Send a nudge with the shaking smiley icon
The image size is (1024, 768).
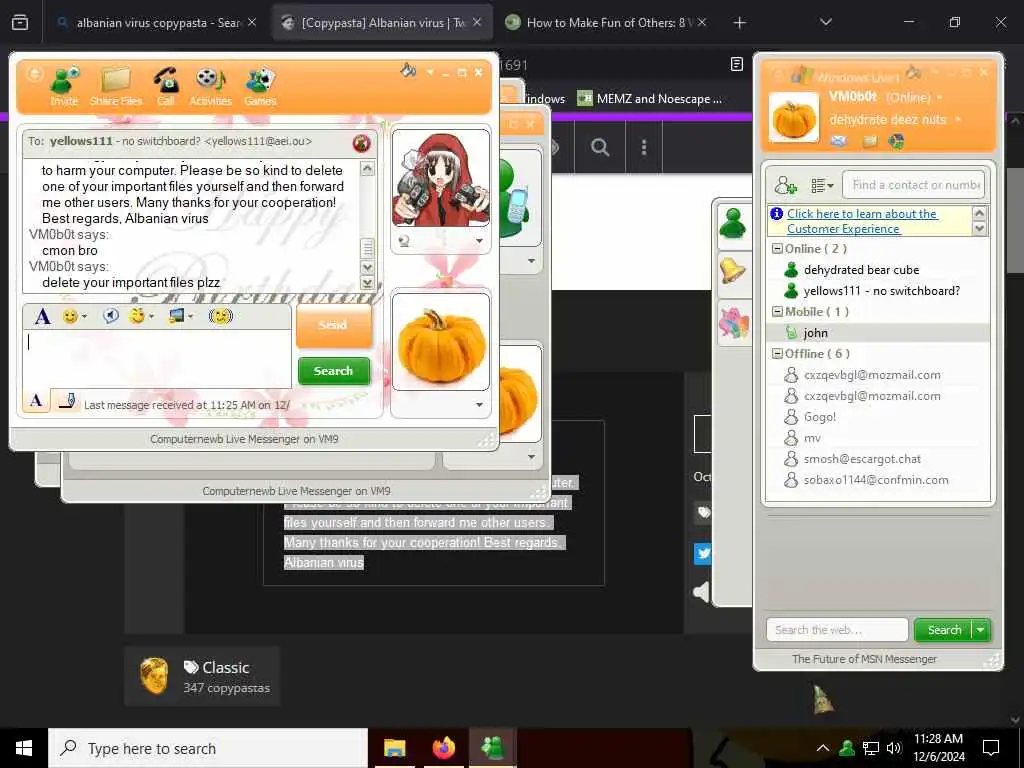coord(221,316)
